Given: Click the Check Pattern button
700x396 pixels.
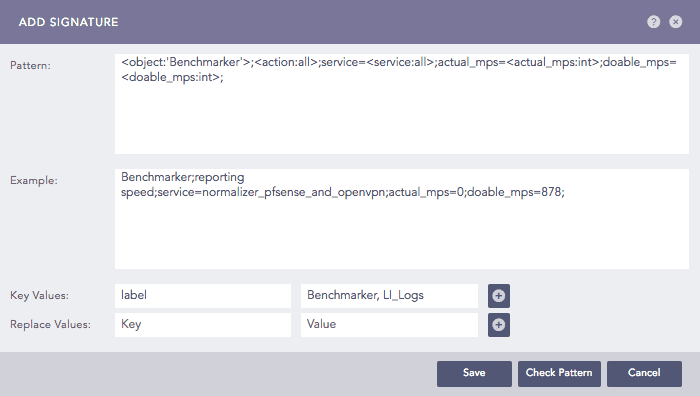Looking at the screenshot, I should [x=559, y=373].
